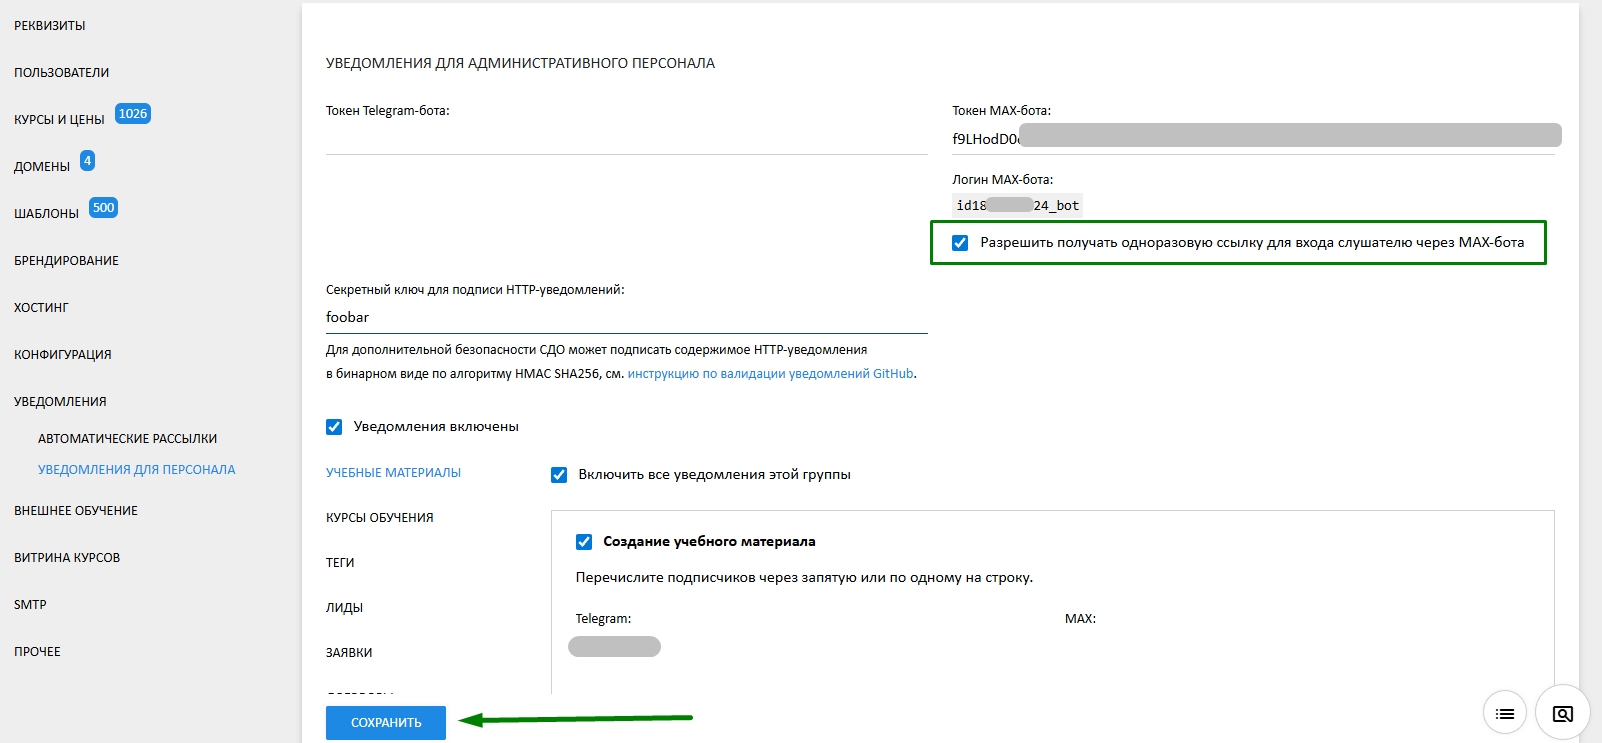This screenshot has height=743, width=1602.
Task: Open Шаблоны sidebar item
Action: coord(46,214)
